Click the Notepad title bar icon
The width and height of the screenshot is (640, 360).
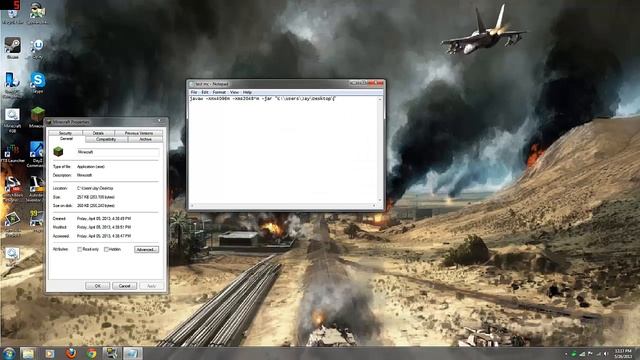191,84
